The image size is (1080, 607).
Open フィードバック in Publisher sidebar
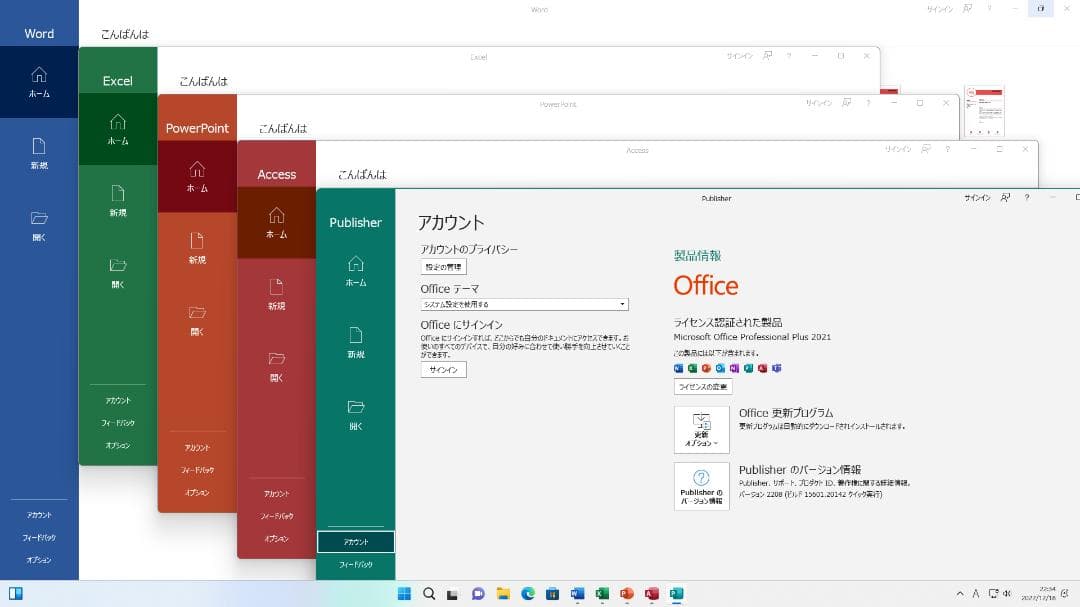[x=356, y=565]
